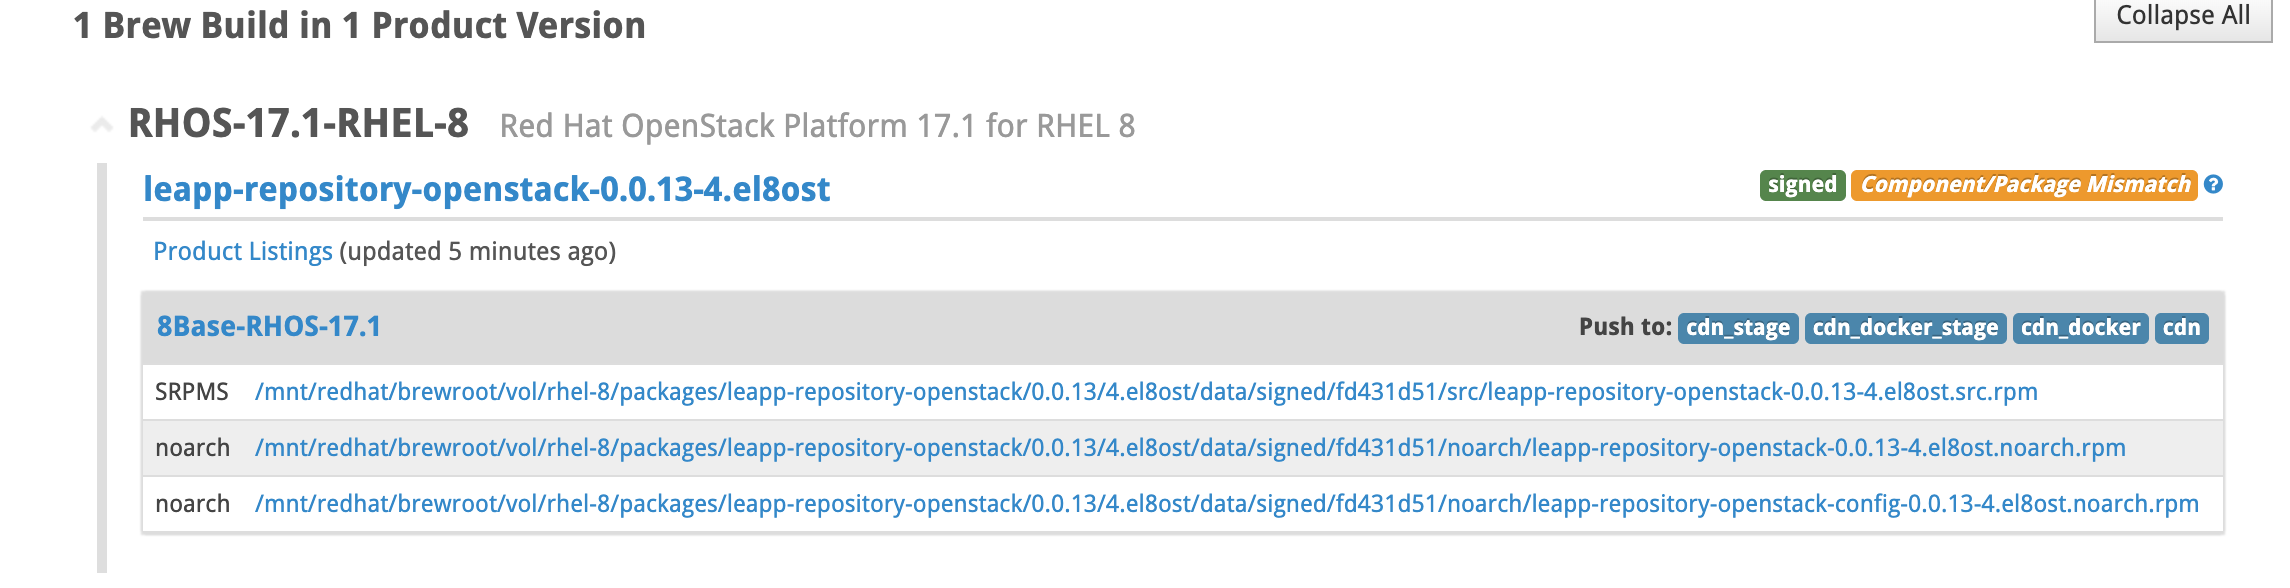Collapse the RHOS-17.1-RHEL-8 section arrow
The height and width of the screenshot is (588, 2290).
(101, 125)
